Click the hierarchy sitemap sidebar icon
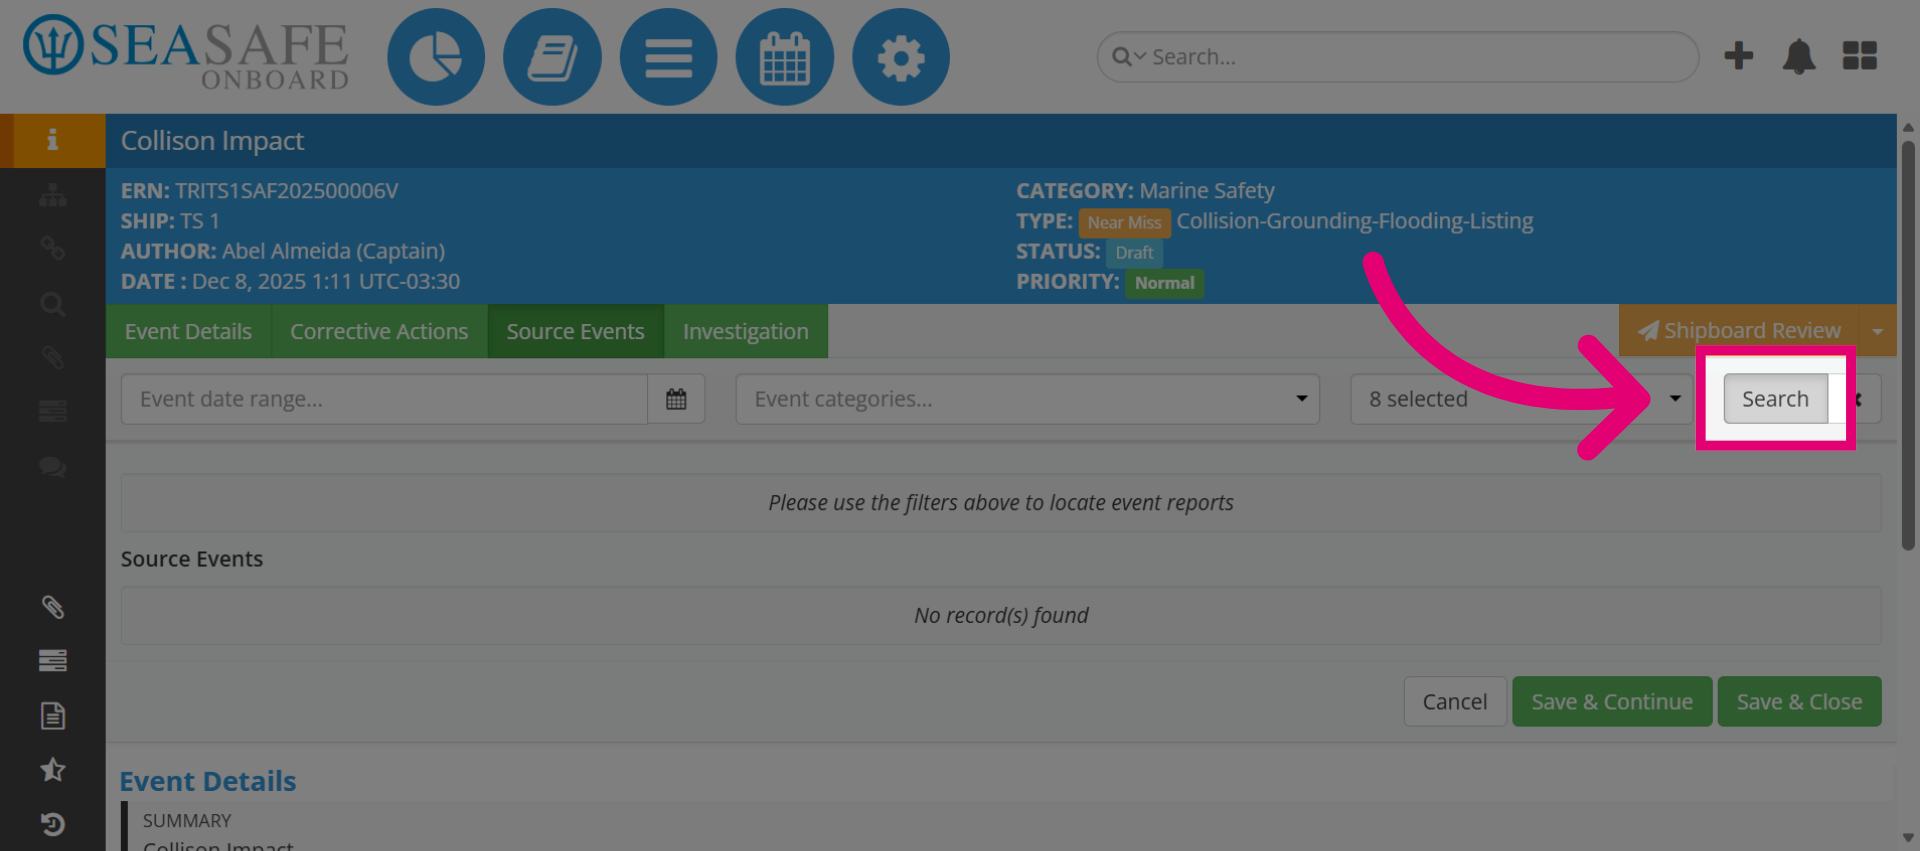 (x=52, y=195)
